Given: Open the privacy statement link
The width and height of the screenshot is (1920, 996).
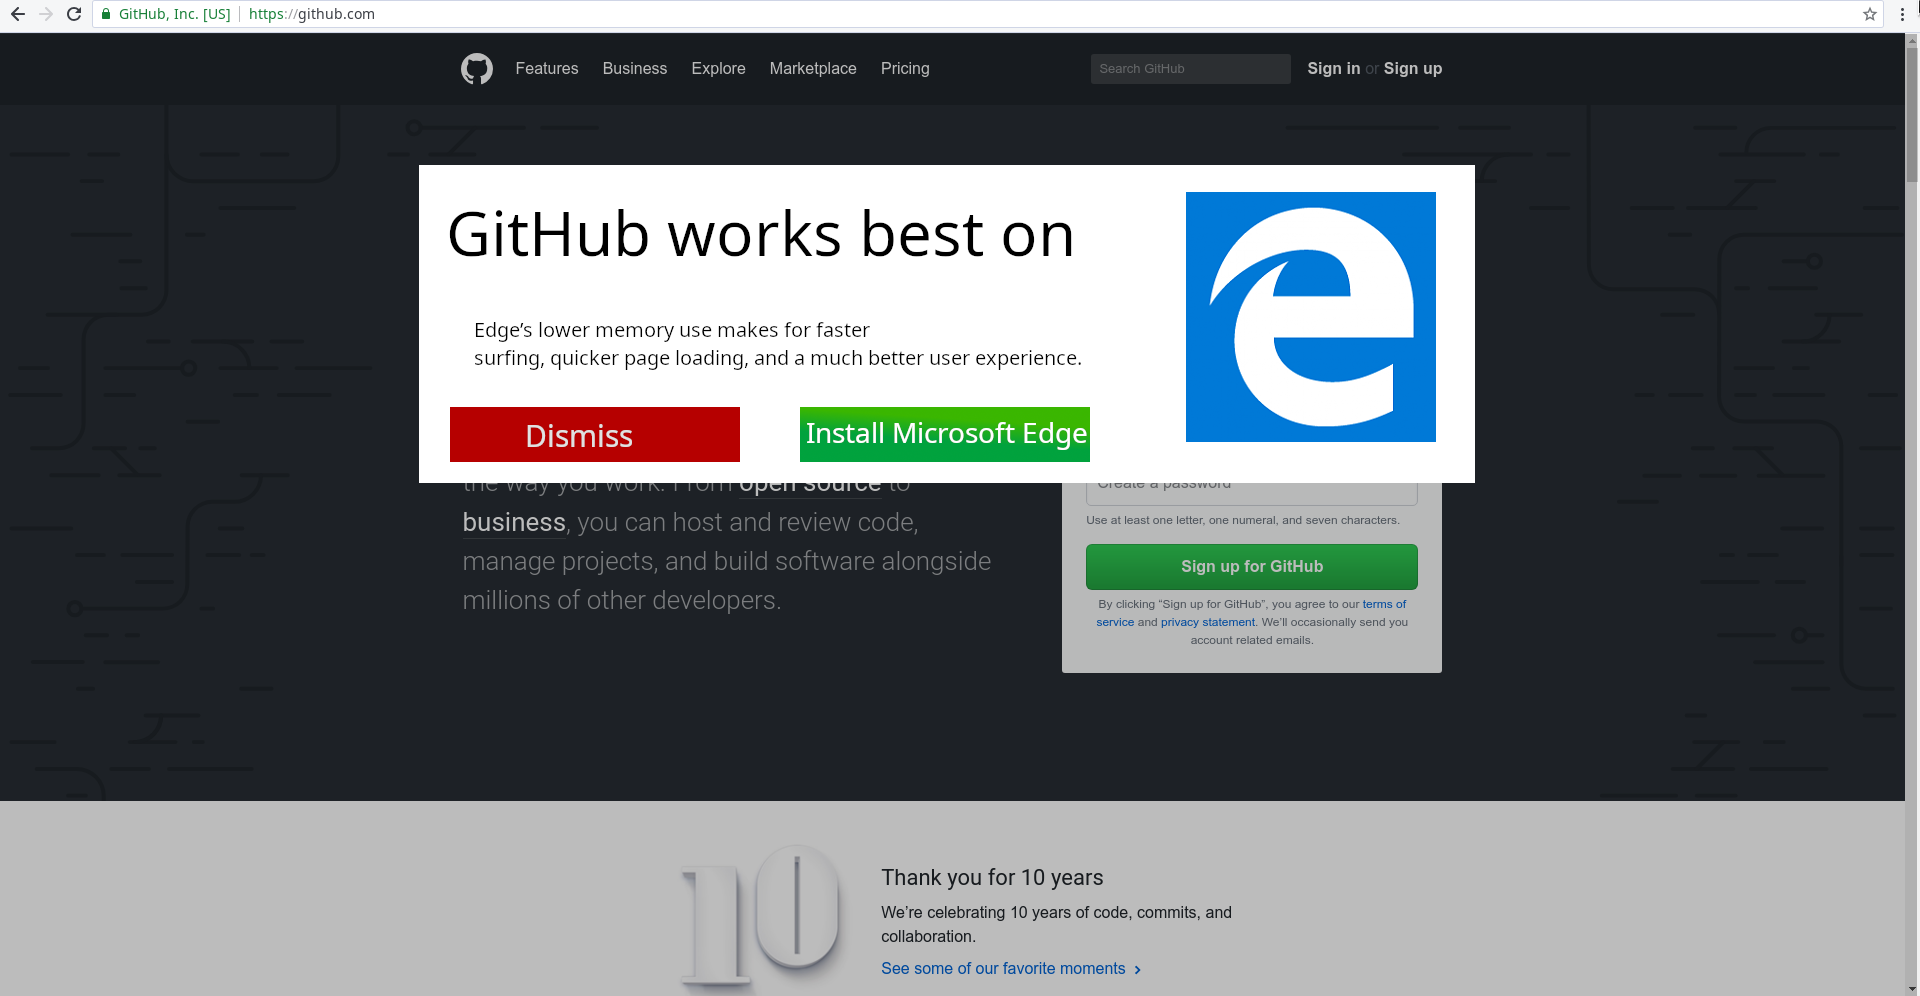Looking at the screenshot, I should (x=1208, y=622).
